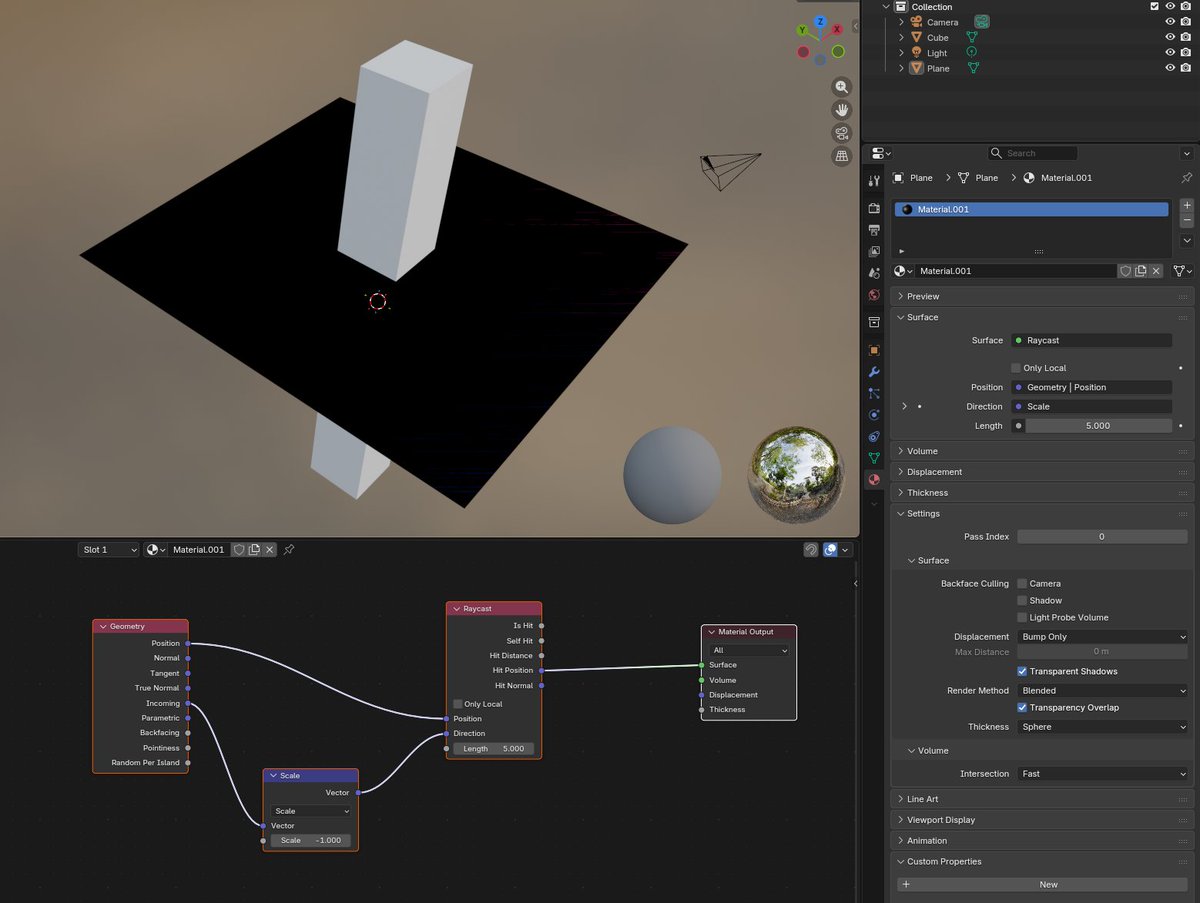Expand the Viewport Display panel

(x=1042, y=820)
